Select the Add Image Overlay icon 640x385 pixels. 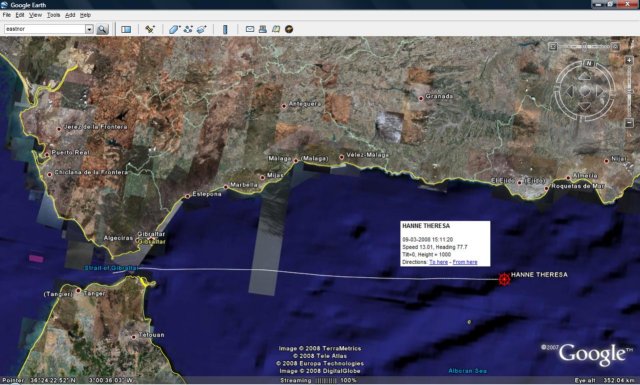coord(202,29)
